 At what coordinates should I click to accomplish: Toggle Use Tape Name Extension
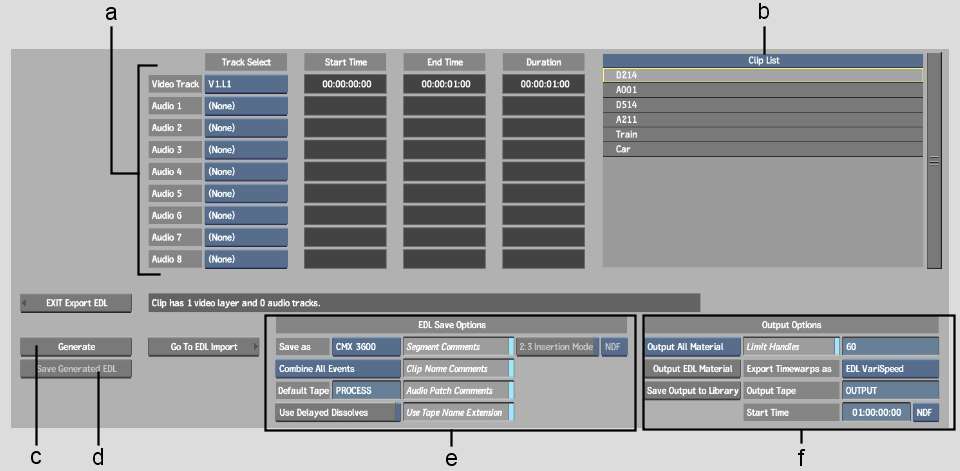pos(458,412)
